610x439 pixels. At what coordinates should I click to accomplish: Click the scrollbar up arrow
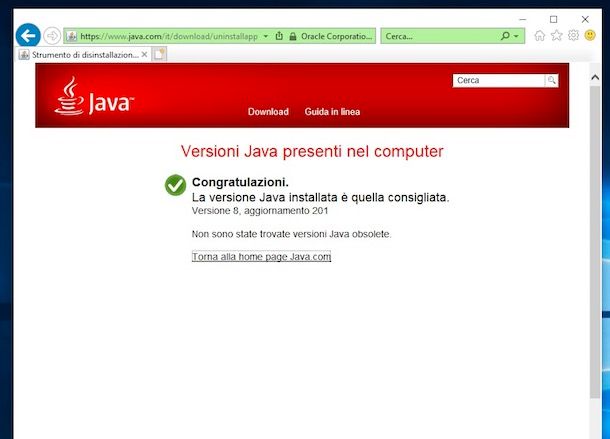point(595,77)
